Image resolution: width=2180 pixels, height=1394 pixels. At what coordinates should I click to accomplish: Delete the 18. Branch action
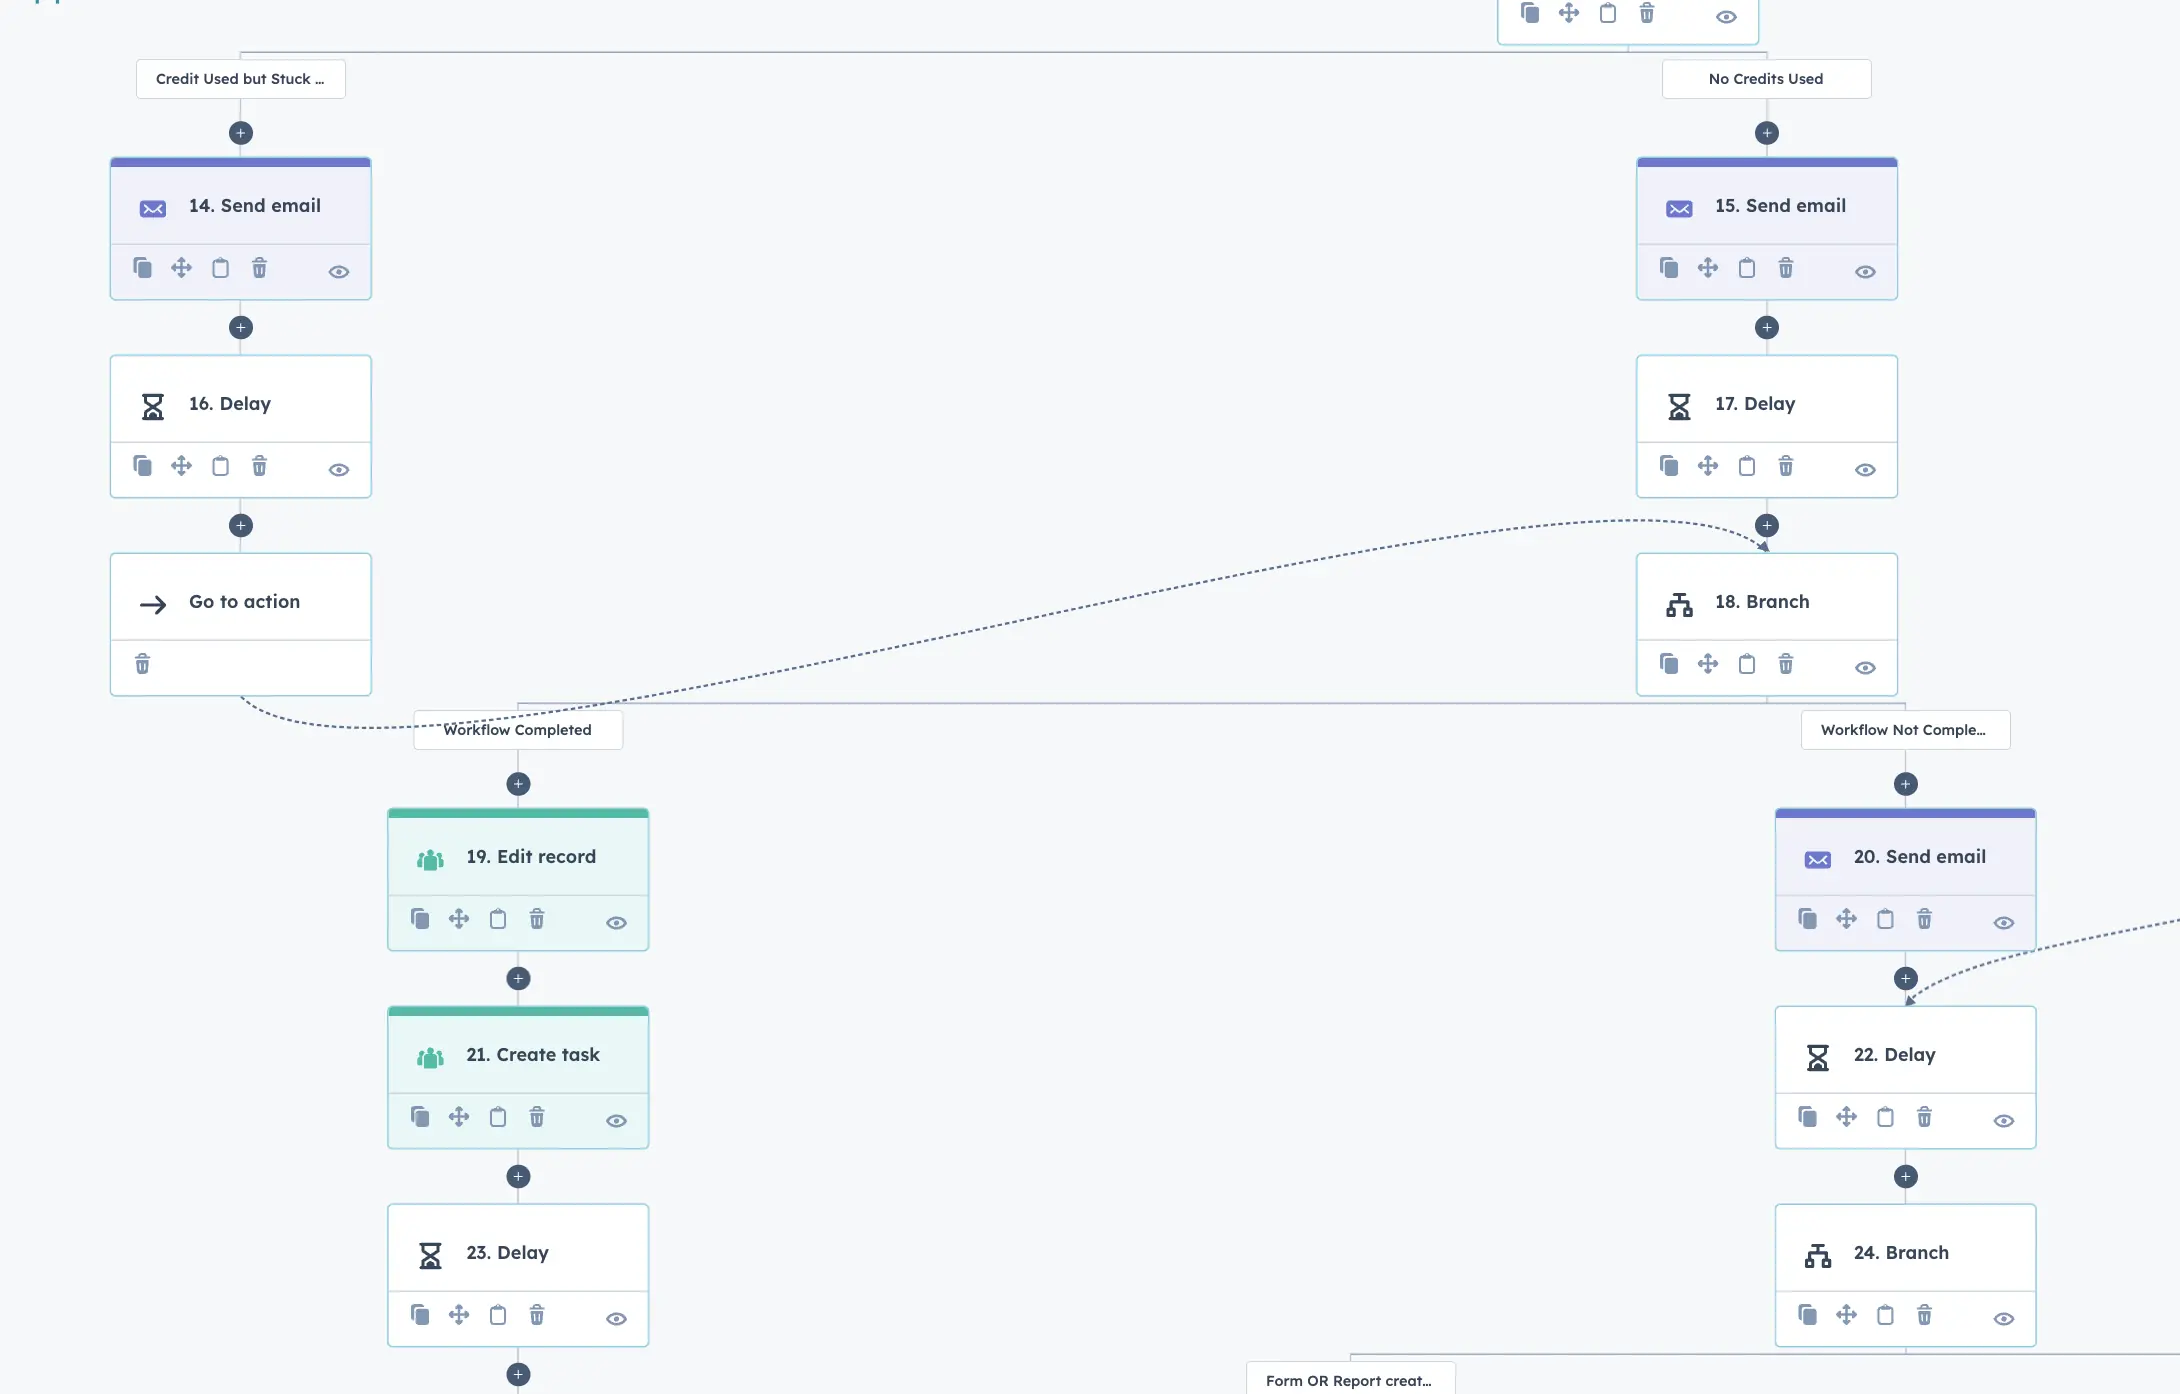(1786, 664)
